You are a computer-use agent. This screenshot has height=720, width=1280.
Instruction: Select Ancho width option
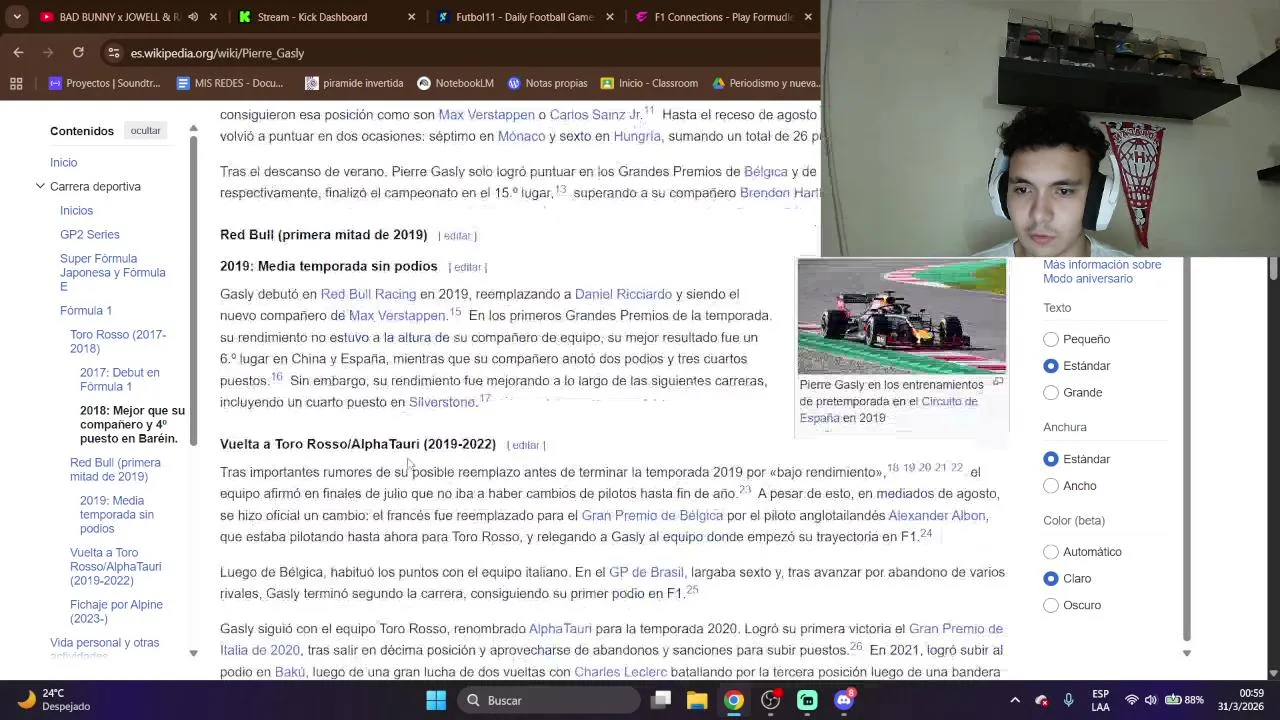1051,486
